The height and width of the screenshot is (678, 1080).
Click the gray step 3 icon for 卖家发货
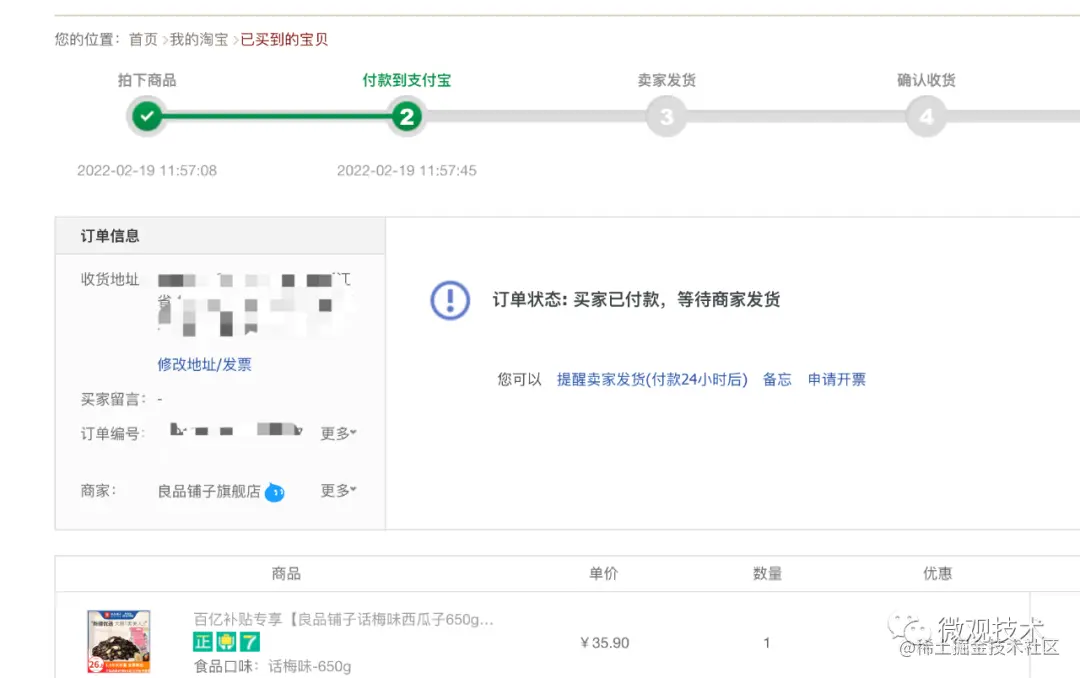point(666,116)
